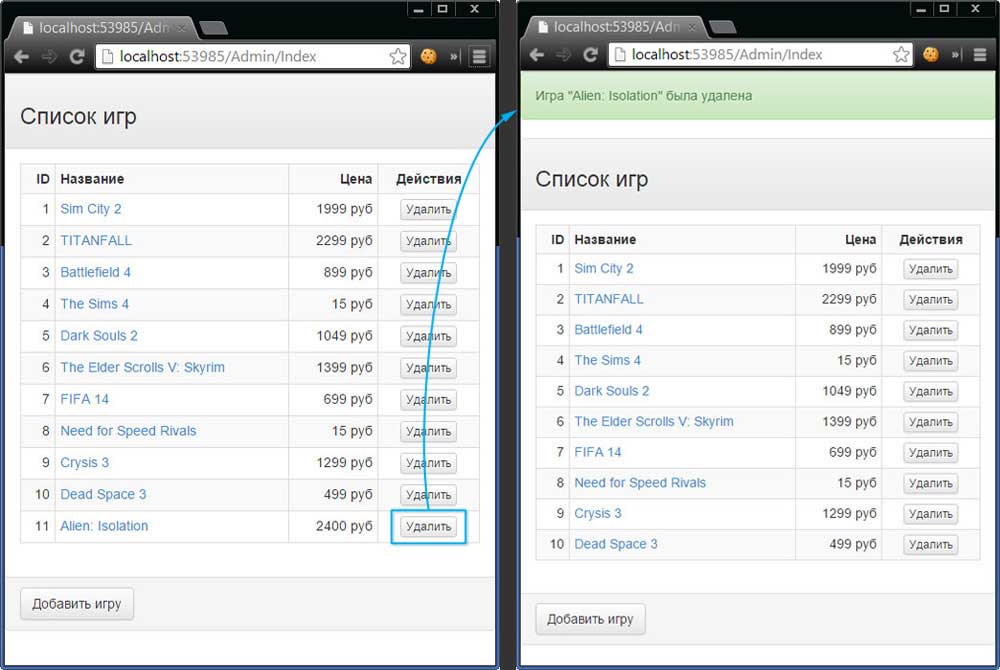
Task: Focus the address bar in left window
Action: [252, 56]
